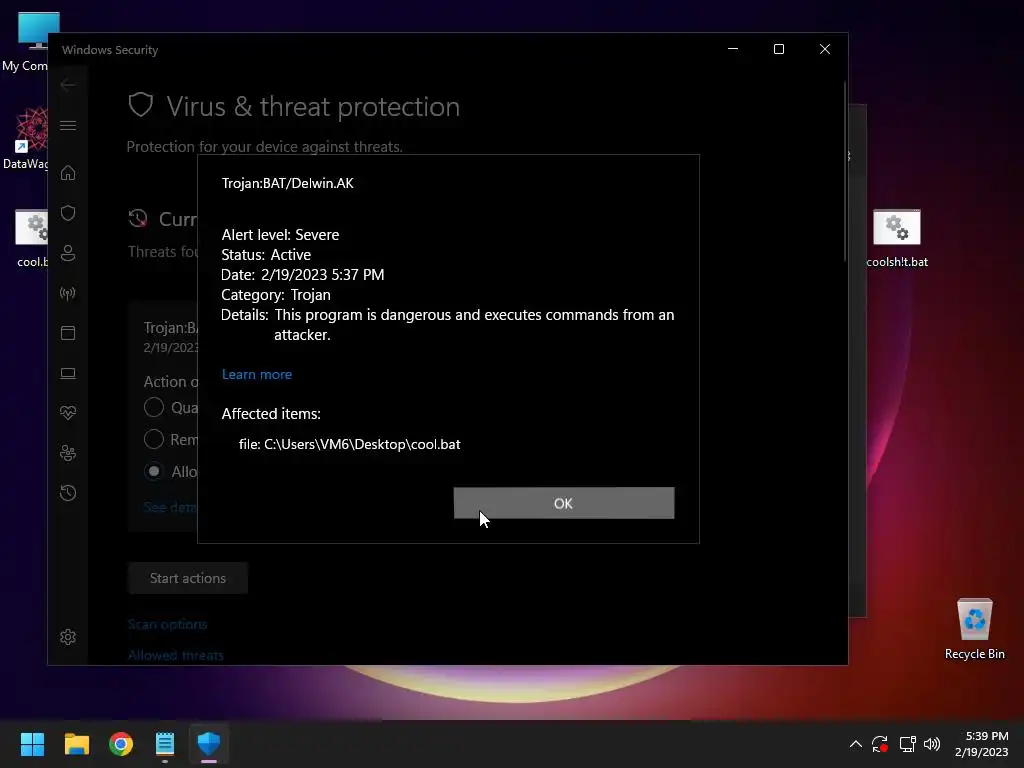Select the Remove radio option

153,439
